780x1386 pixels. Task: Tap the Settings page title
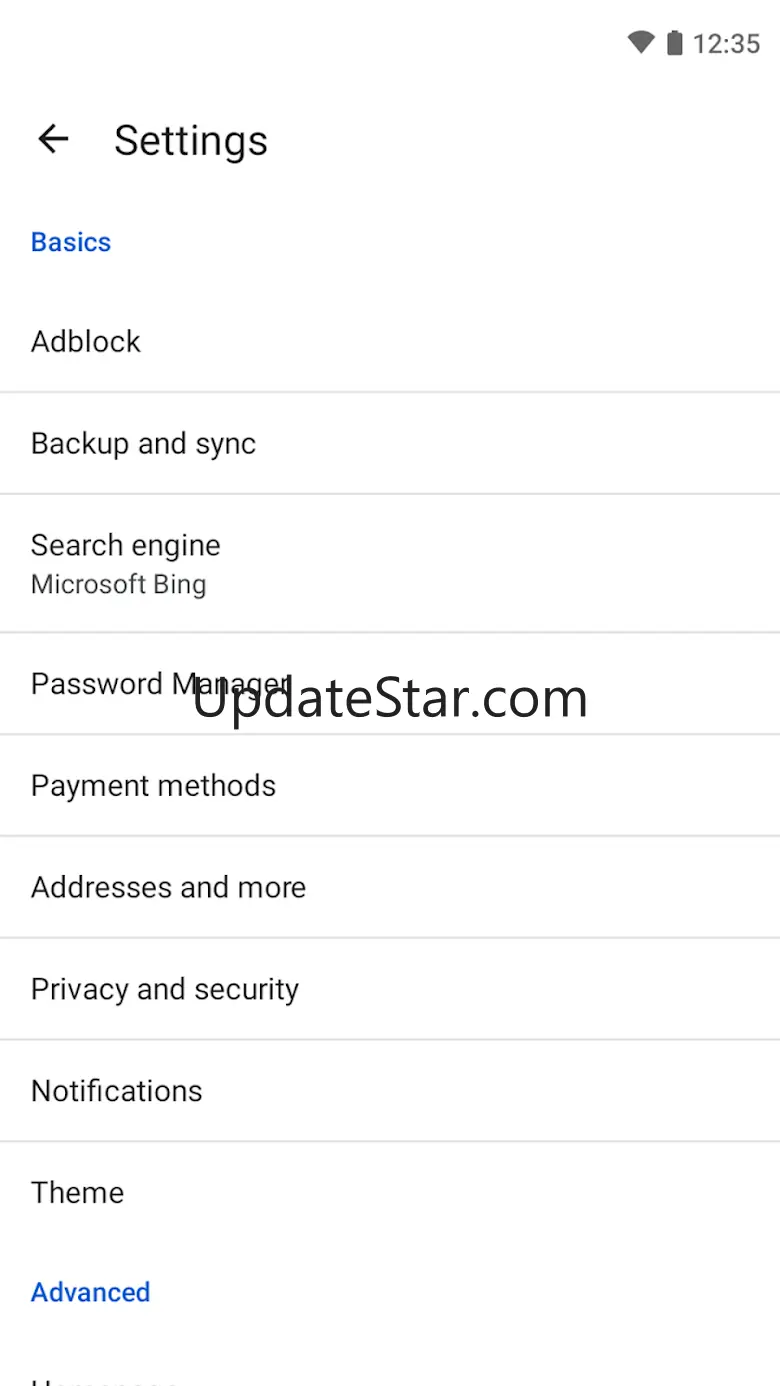point(191,140)
